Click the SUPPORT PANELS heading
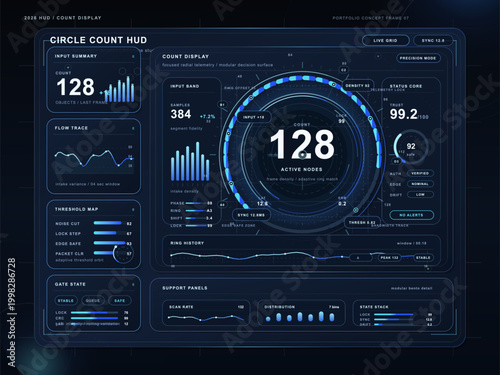 [185, 288]
